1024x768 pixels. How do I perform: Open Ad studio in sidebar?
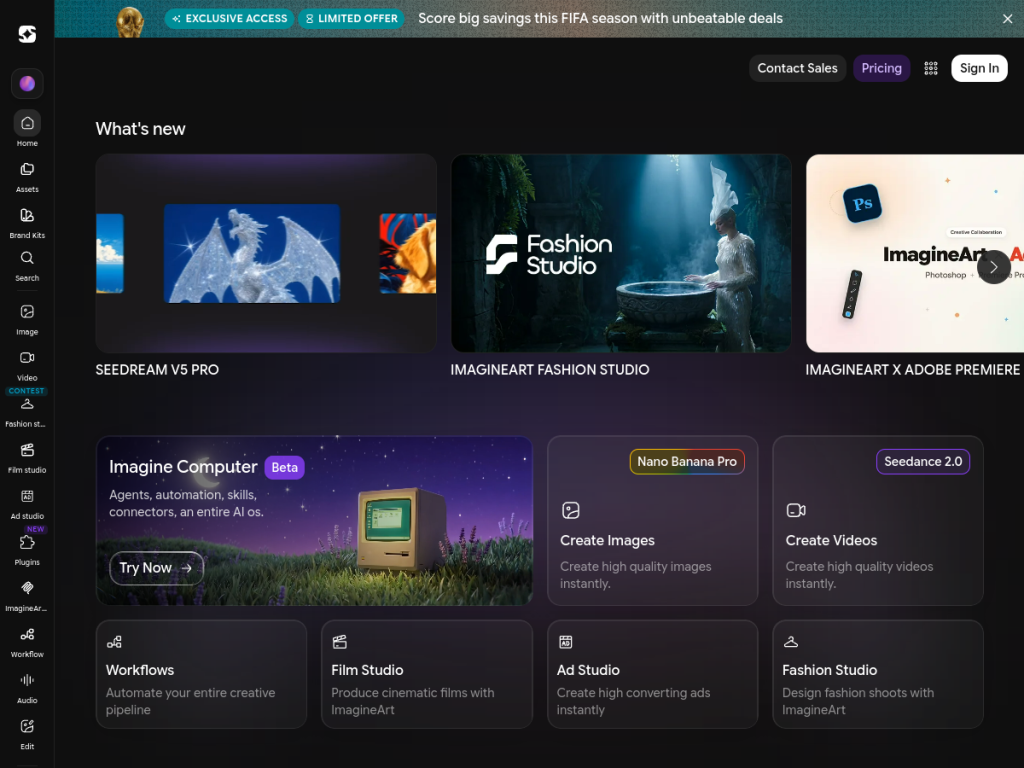coord(27,504)
